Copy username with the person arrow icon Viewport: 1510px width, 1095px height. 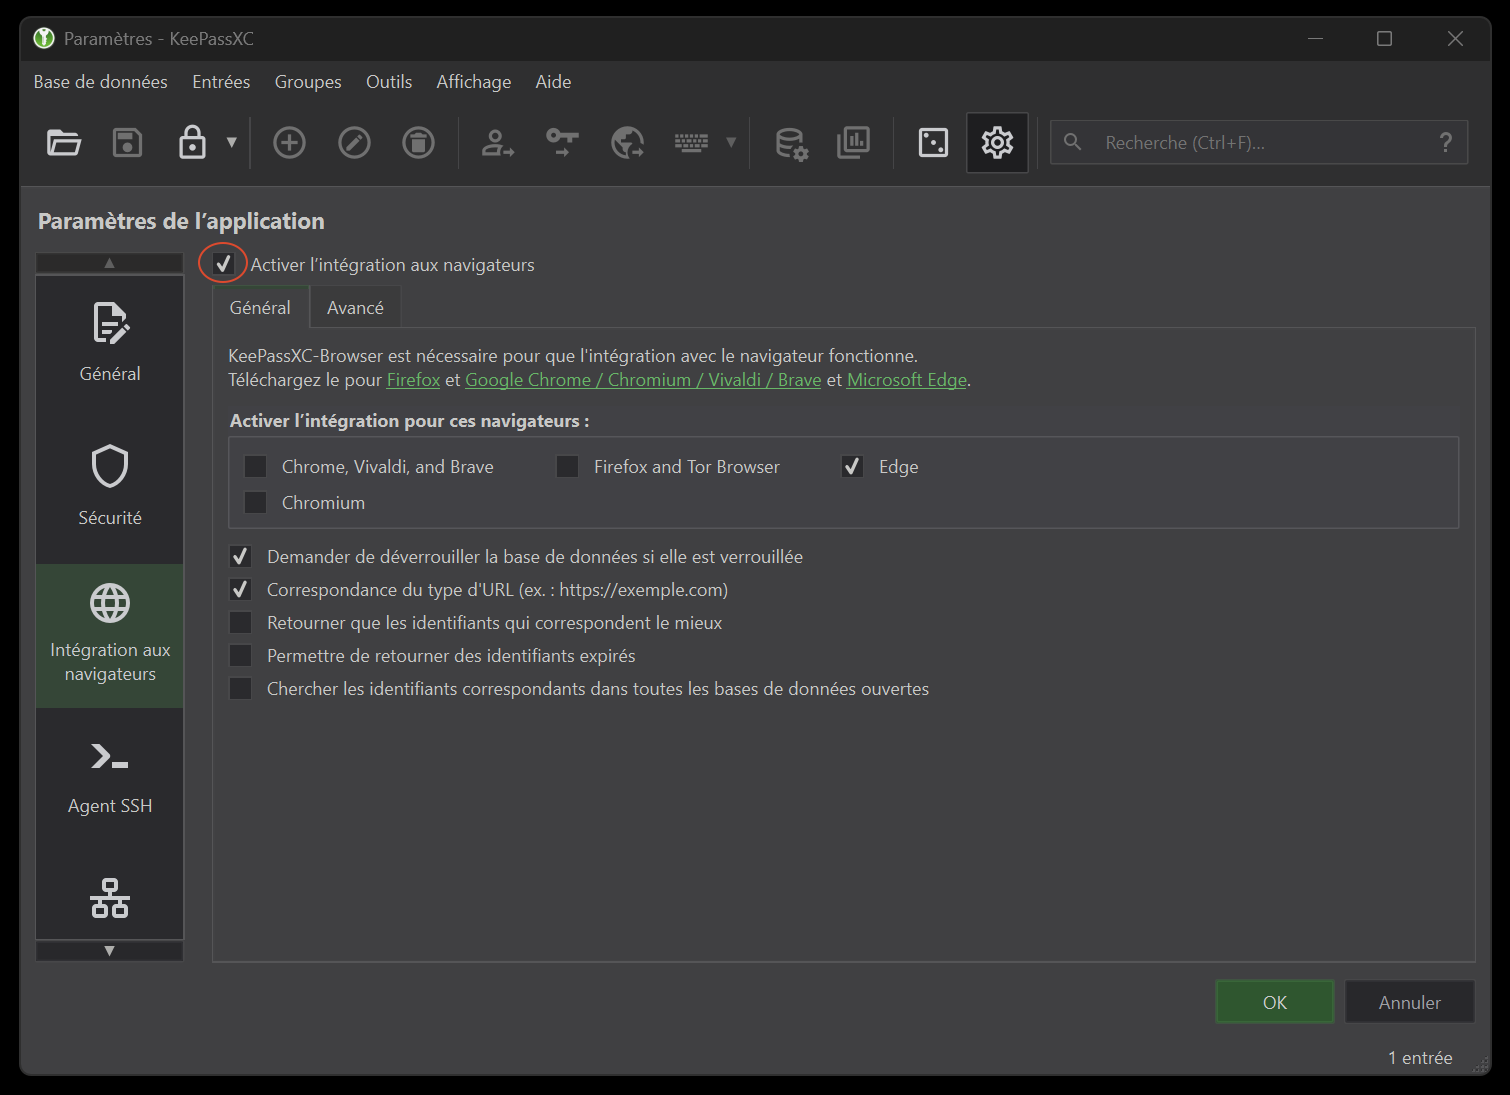[x=497, y=143]
